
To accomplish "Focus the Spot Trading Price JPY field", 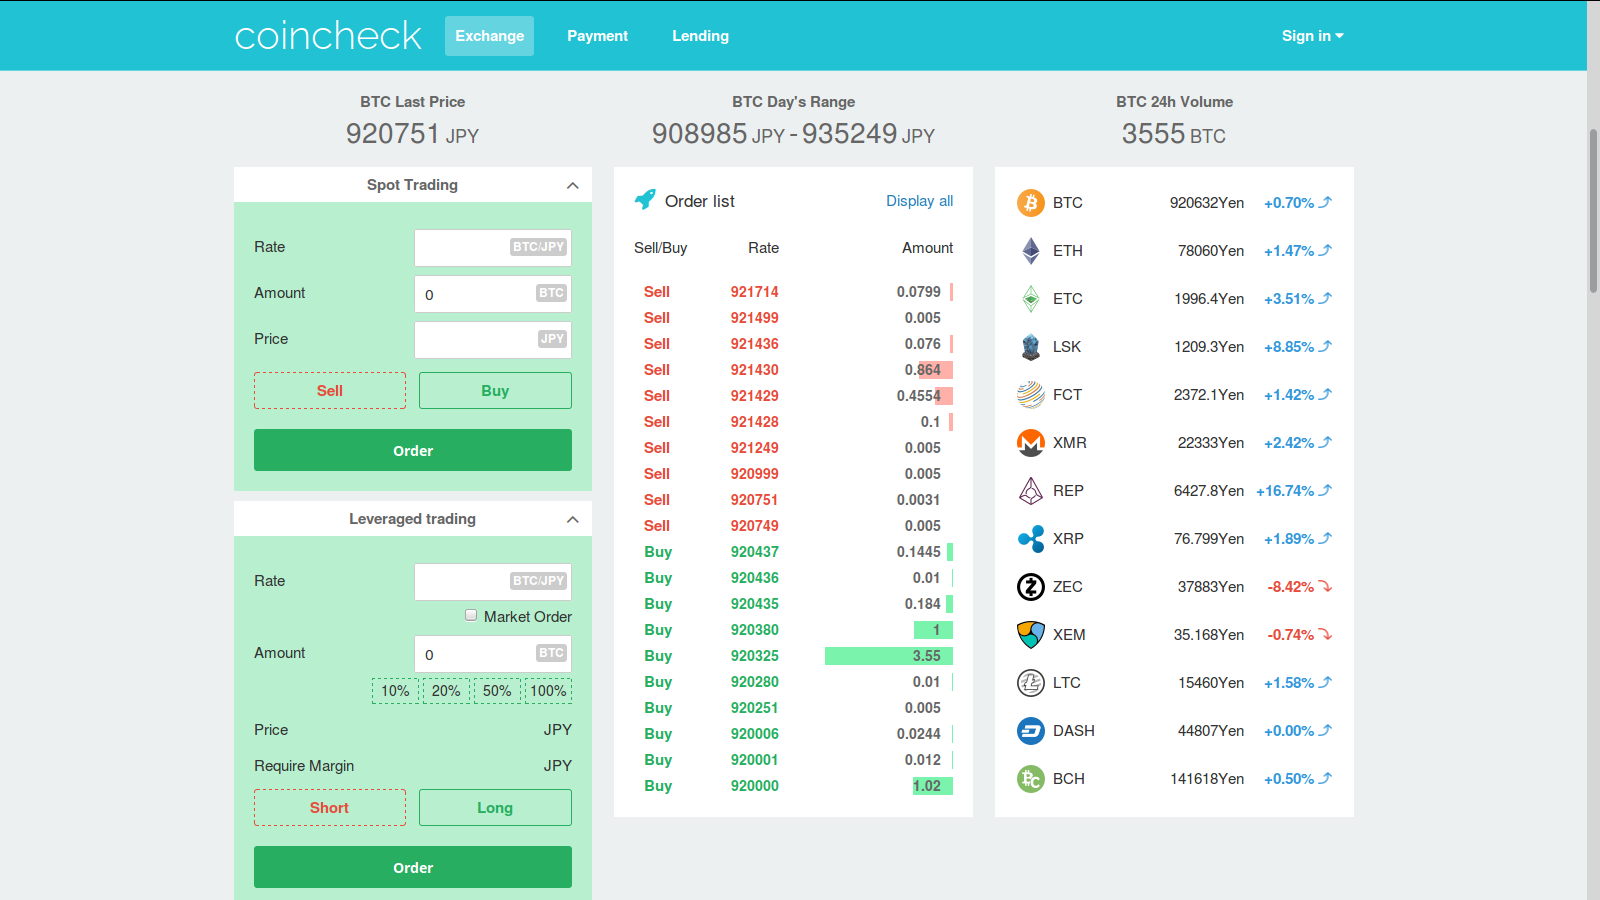I will coord(493,340).
